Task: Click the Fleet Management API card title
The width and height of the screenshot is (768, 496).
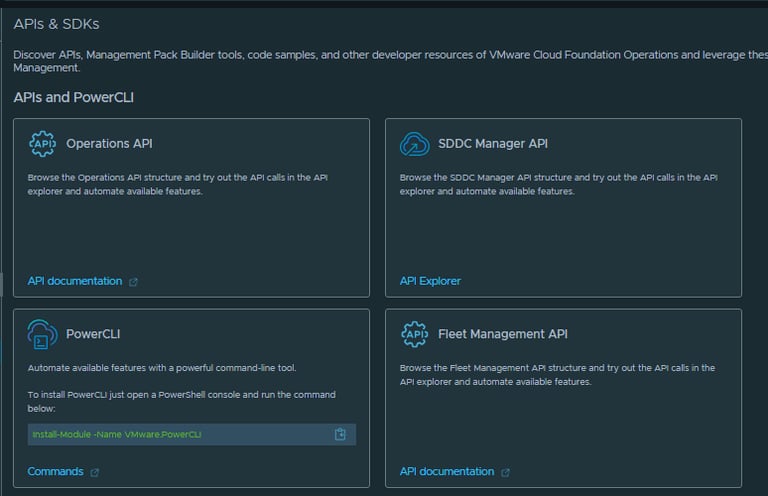Action: 503,334
